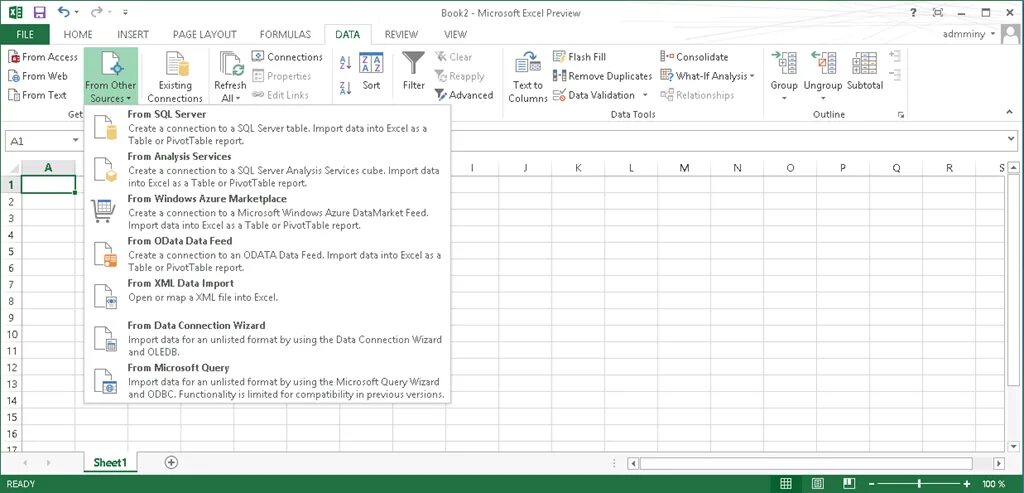Screen dimensions: 1024x493
Task: Click zoom in plus button
Action: click(967, 484)
